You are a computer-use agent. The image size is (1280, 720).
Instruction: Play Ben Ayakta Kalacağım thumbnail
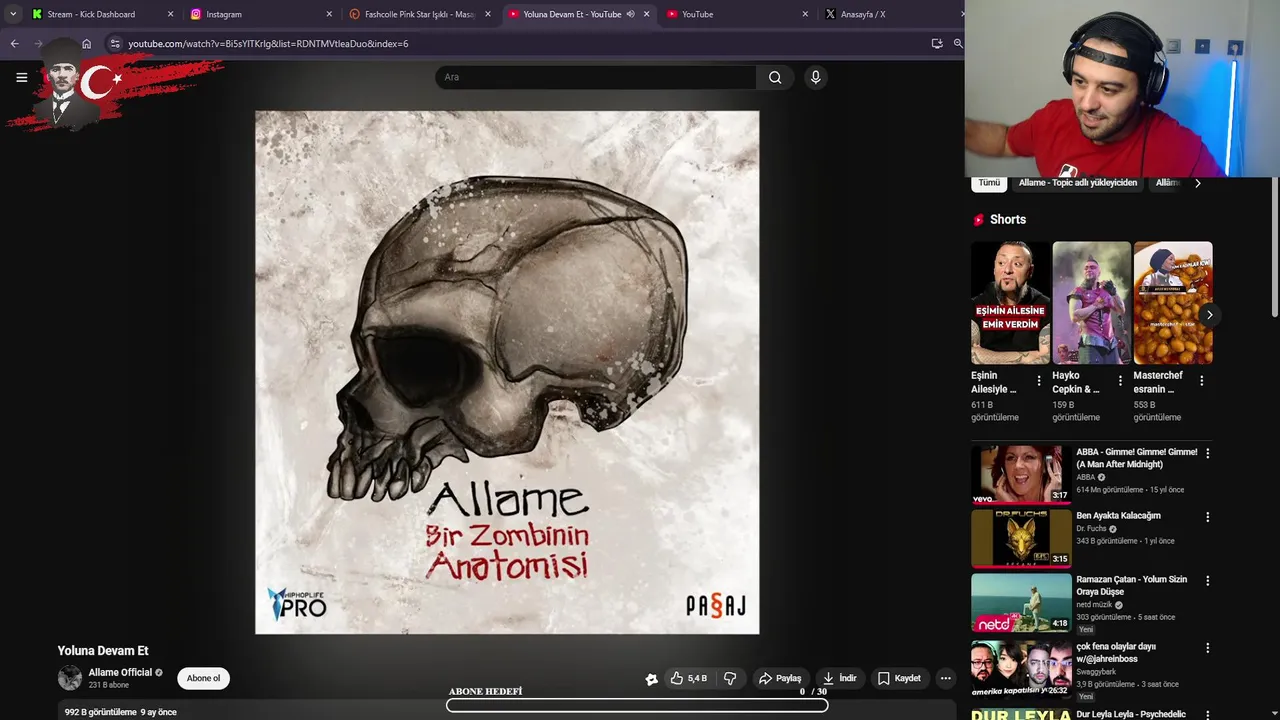click(1021, 538)
